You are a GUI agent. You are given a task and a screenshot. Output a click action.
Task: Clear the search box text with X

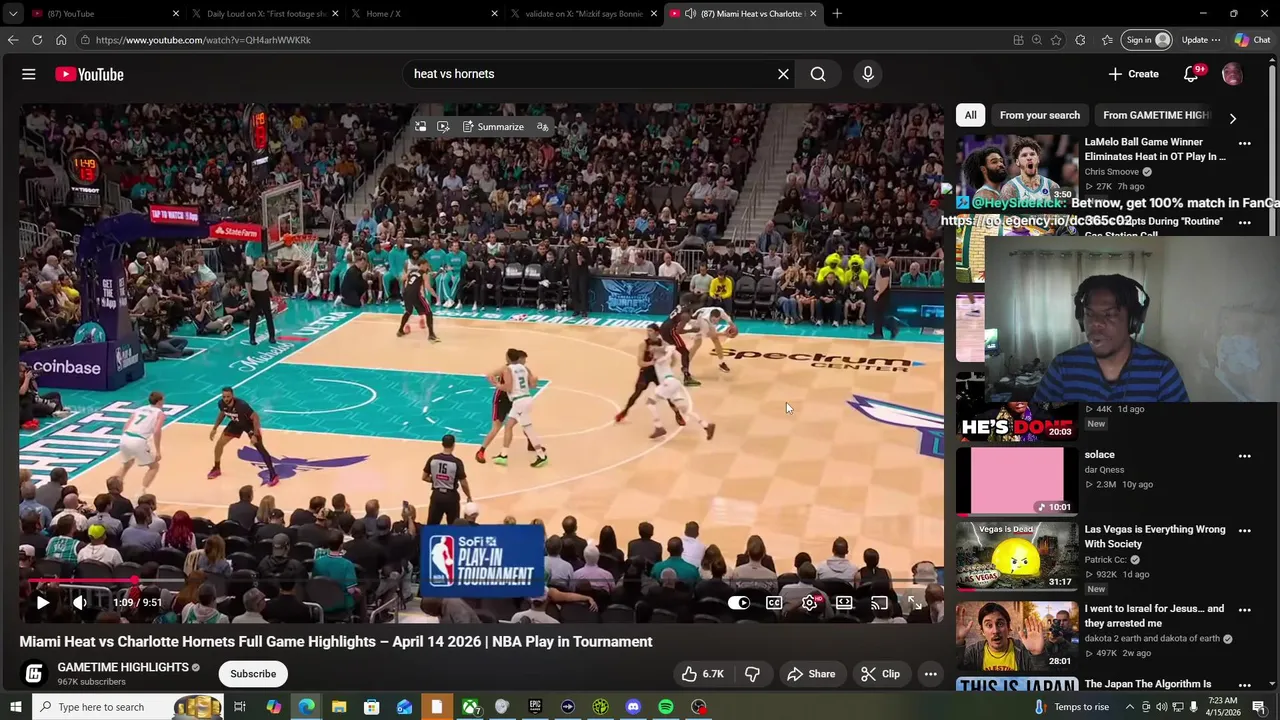click(783, 74)
